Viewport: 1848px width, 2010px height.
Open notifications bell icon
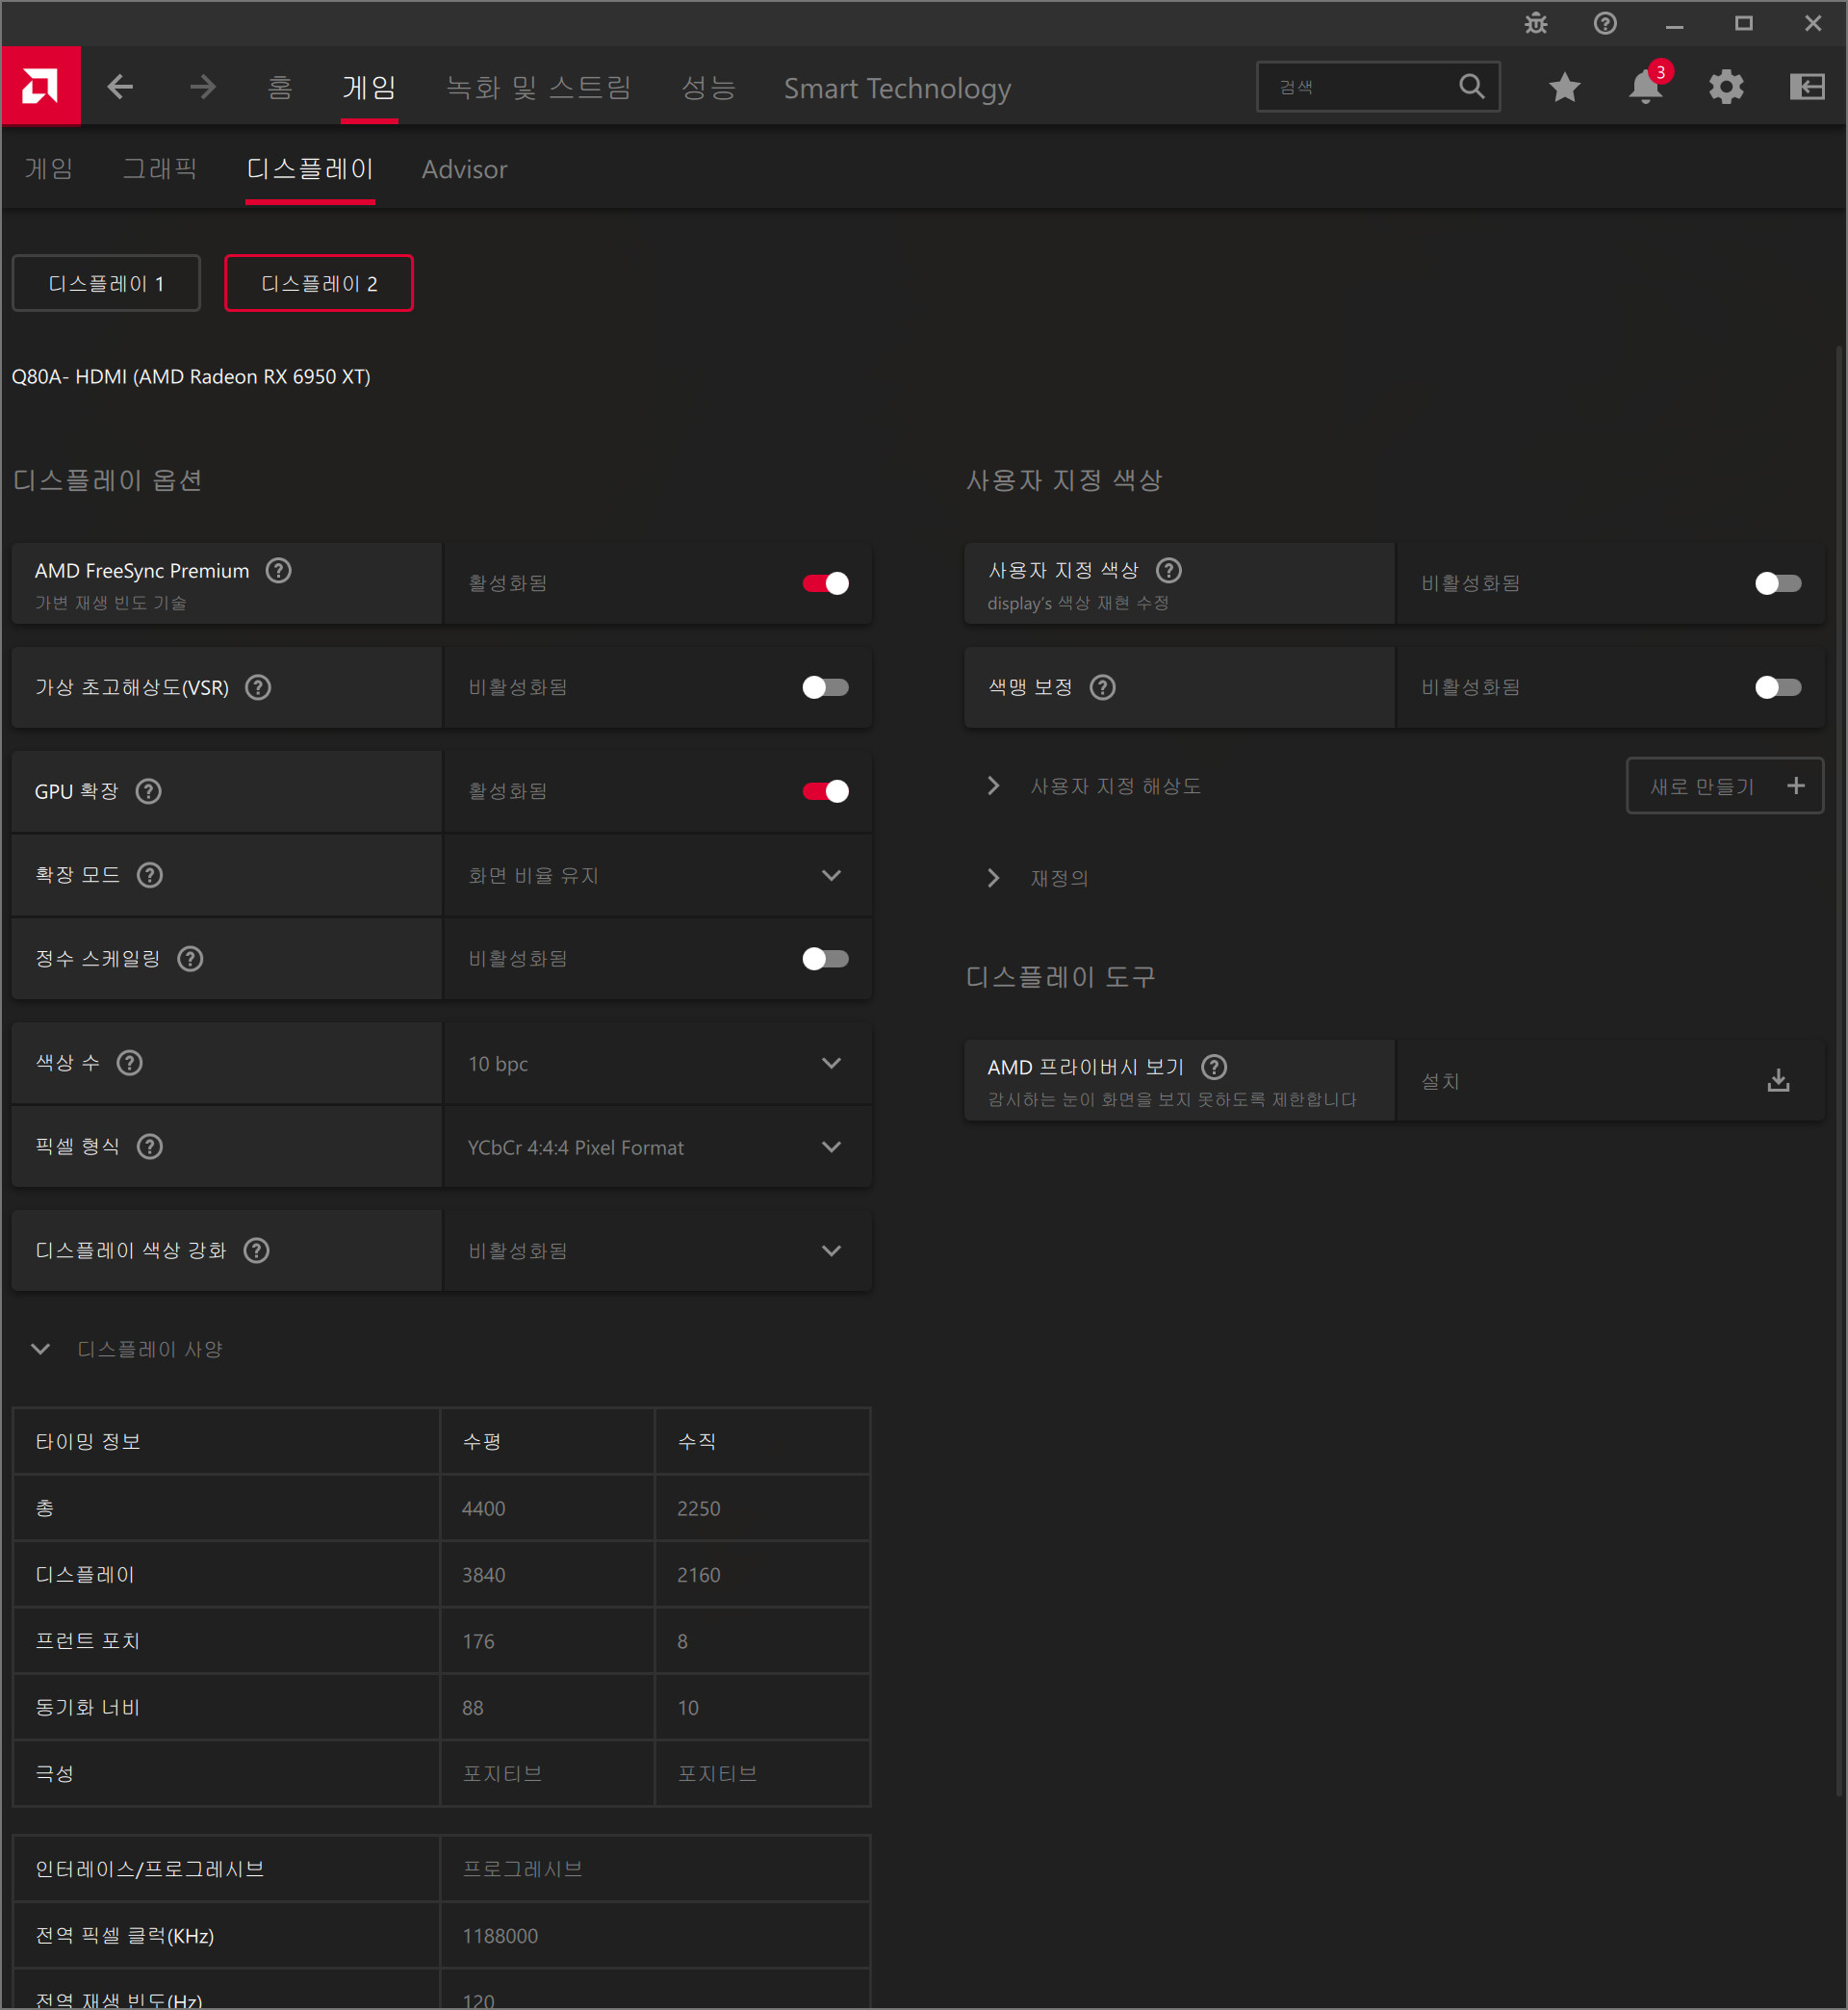point(1645,87)
